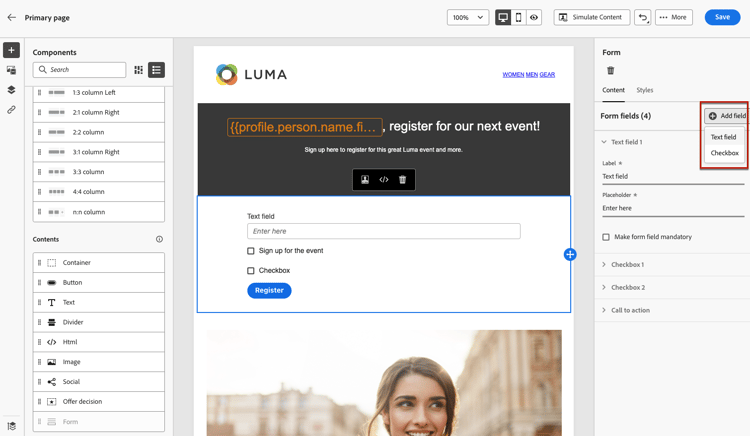This screenshot has height=436, width=750.
Task: Switch components to list view
Action: click(156, 70)
